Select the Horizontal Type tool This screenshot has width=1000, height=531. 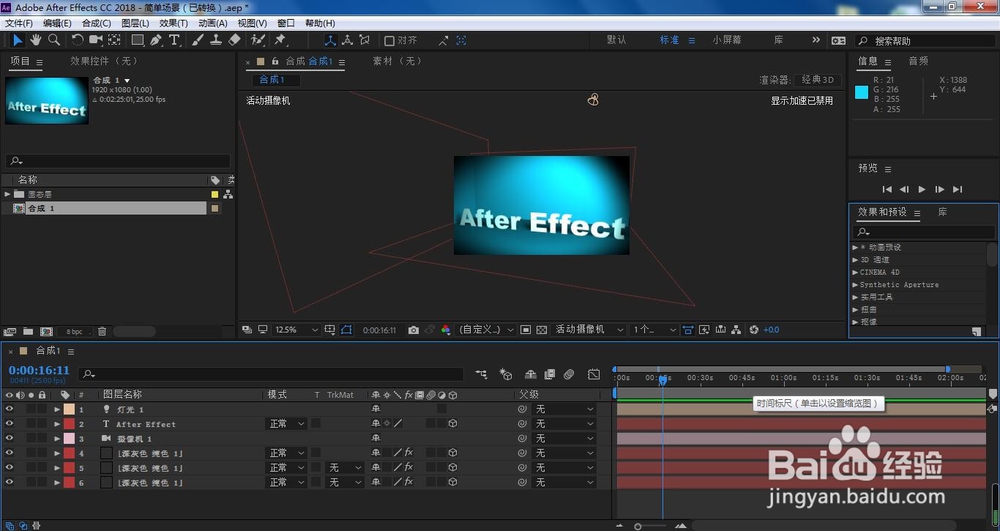(174, 40)
